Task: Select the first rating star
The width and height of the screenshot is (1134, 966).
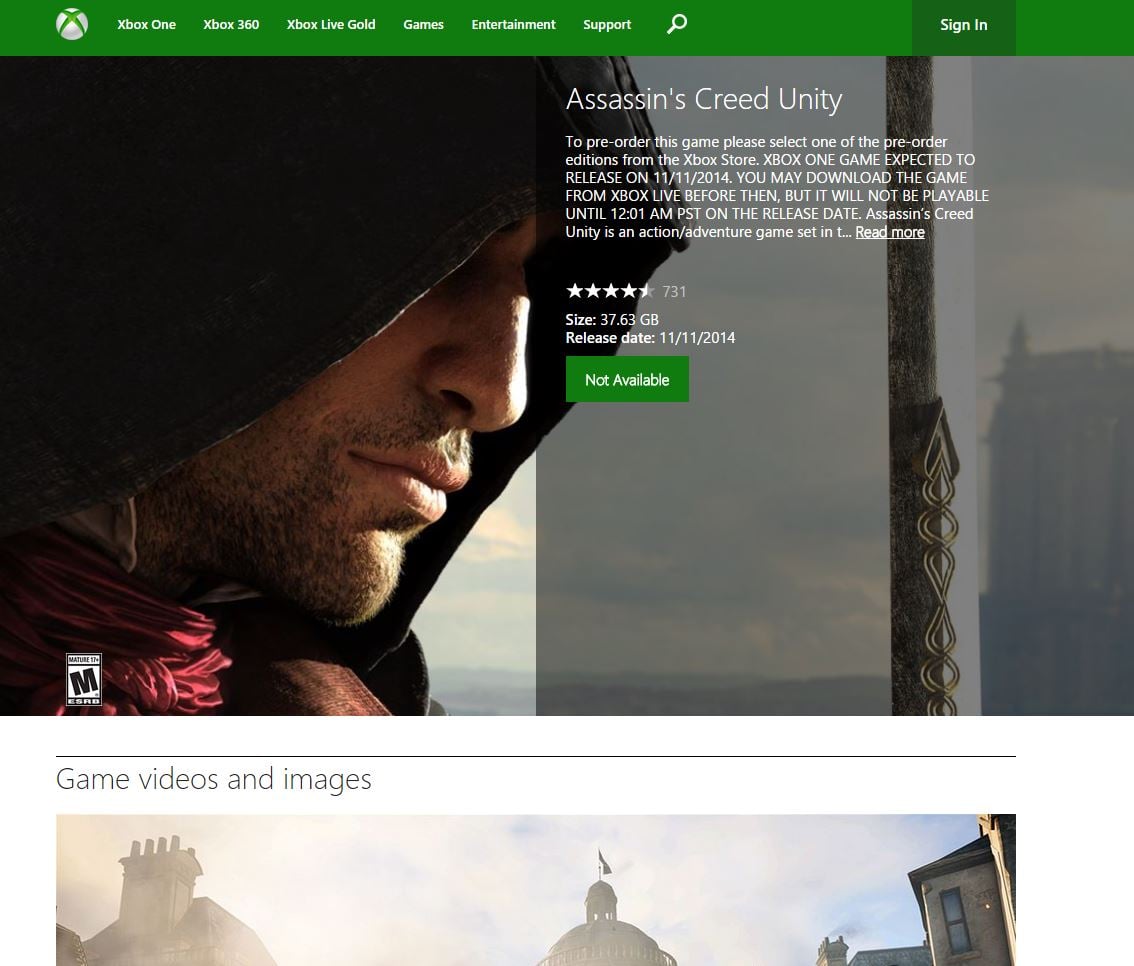Action: coord(574,291)
